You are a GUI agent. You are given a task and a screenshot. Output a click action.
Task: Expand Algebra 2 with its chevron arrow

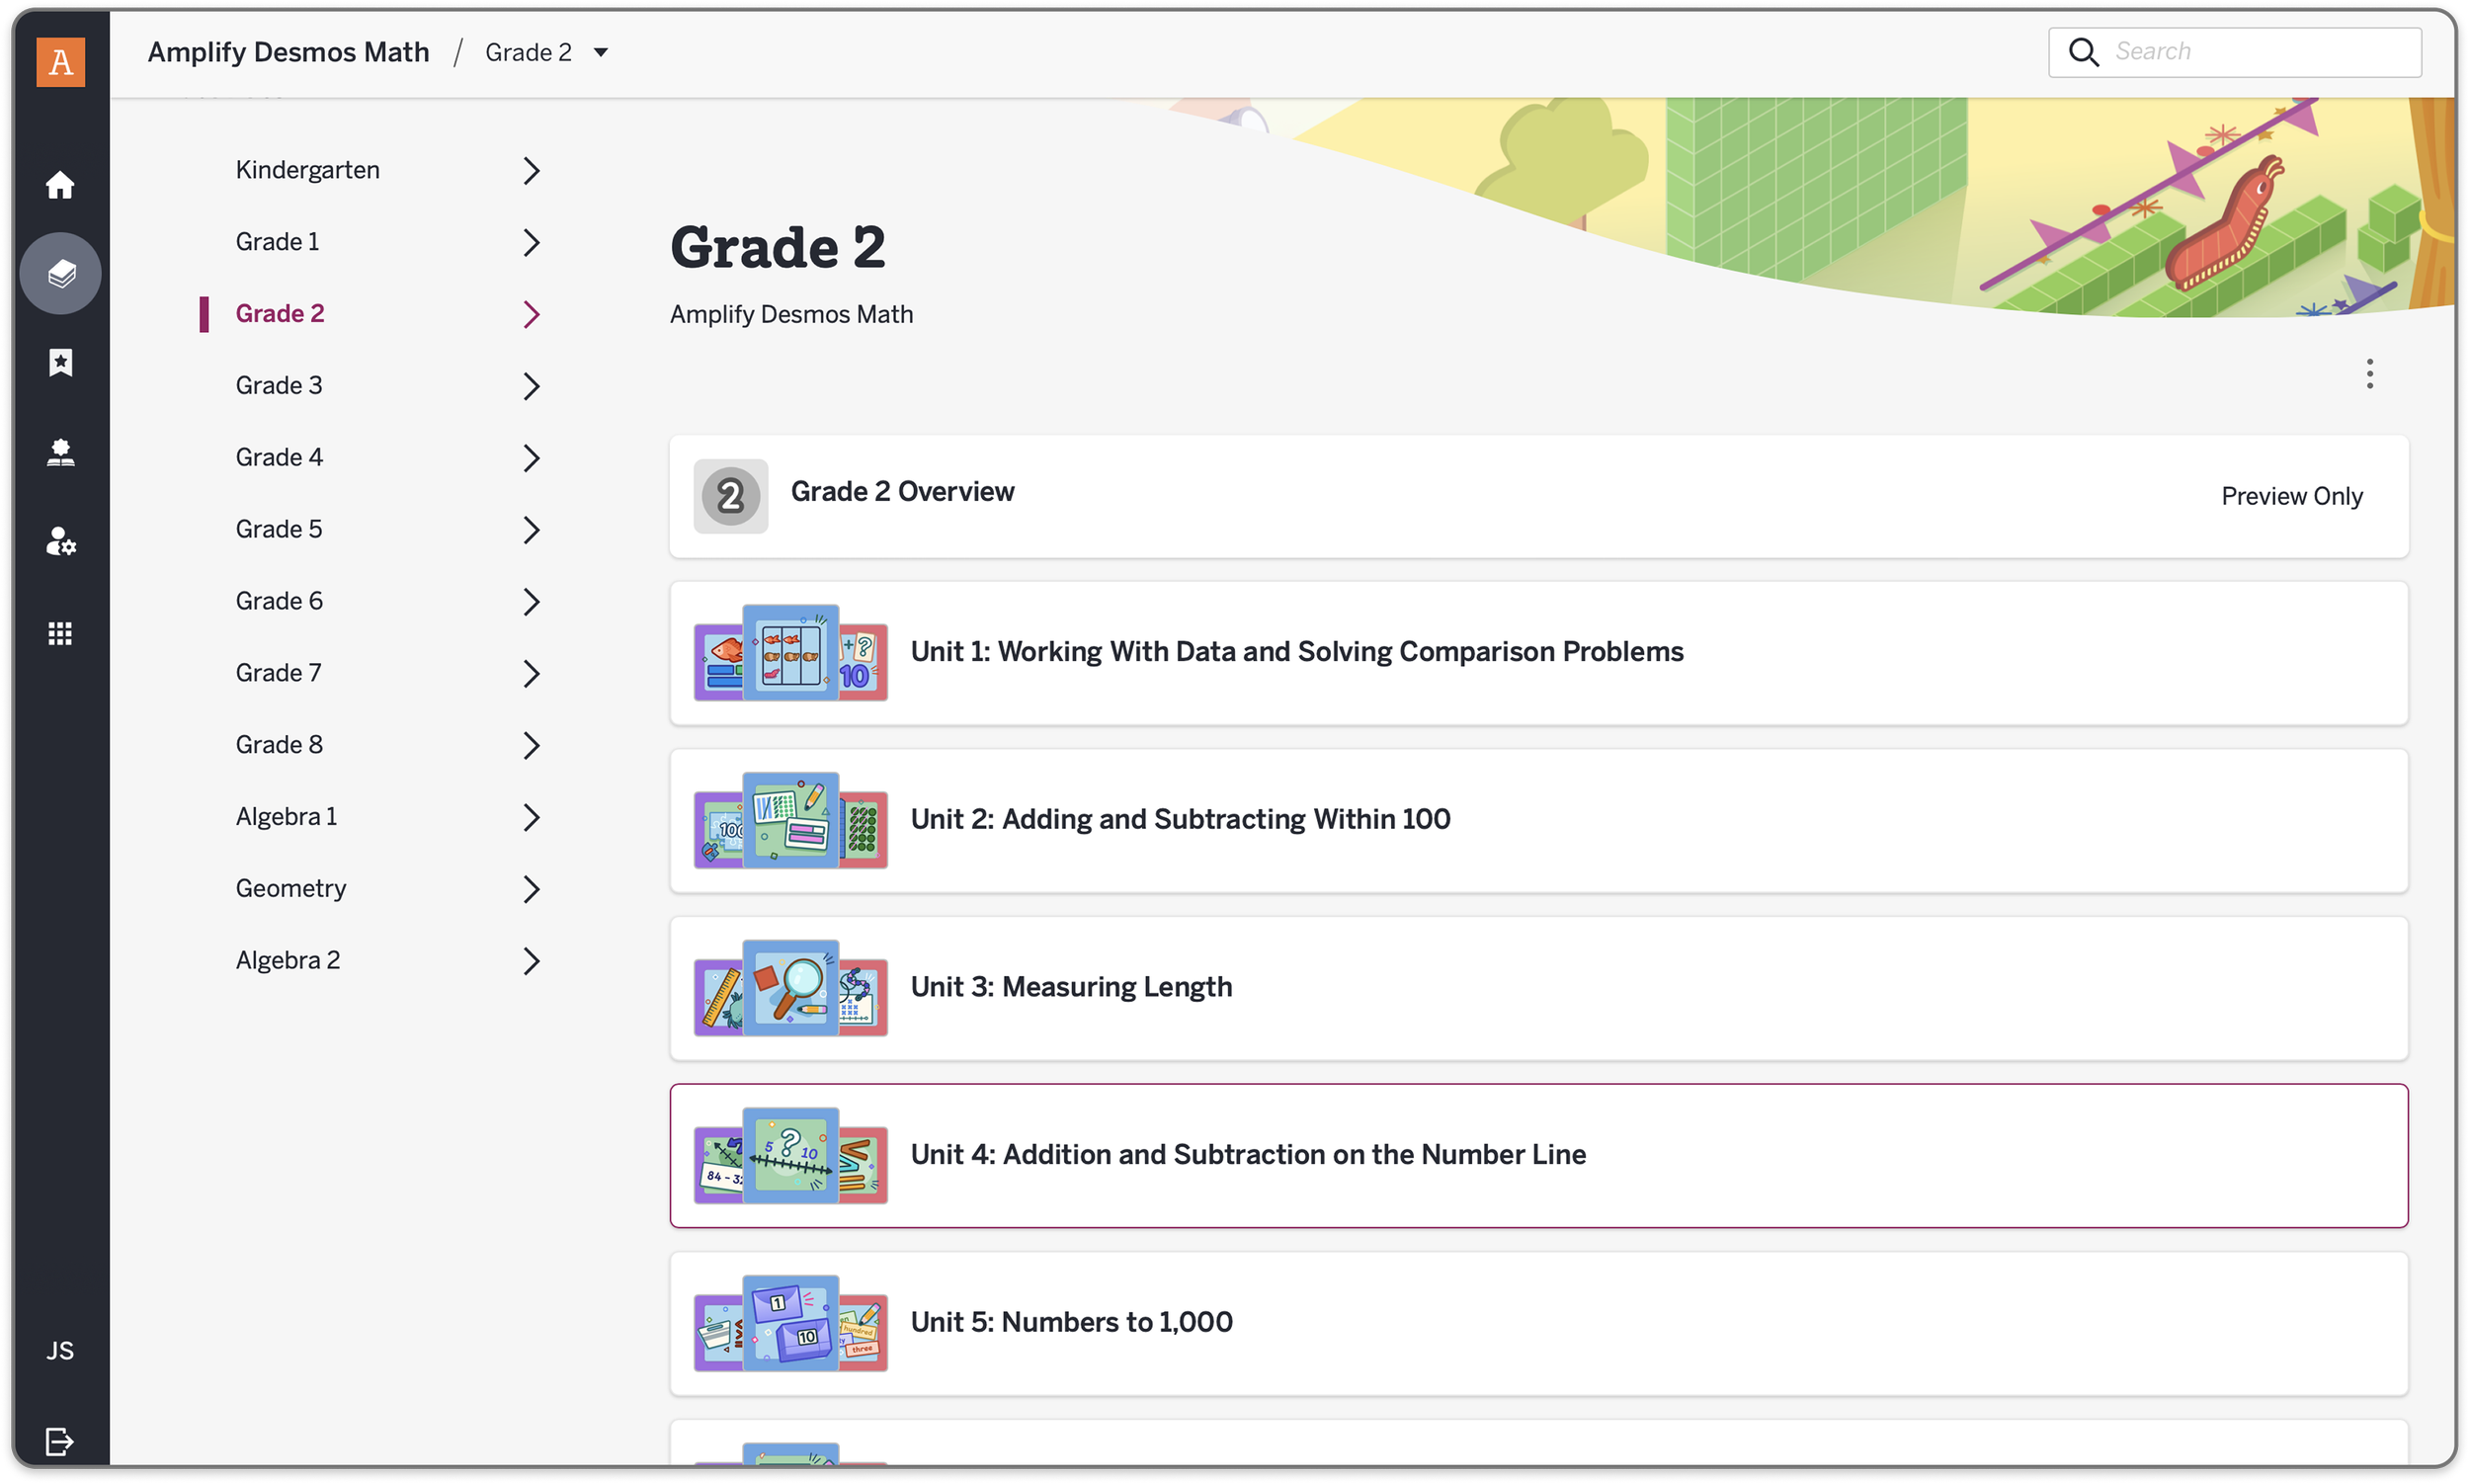(531, 961)
